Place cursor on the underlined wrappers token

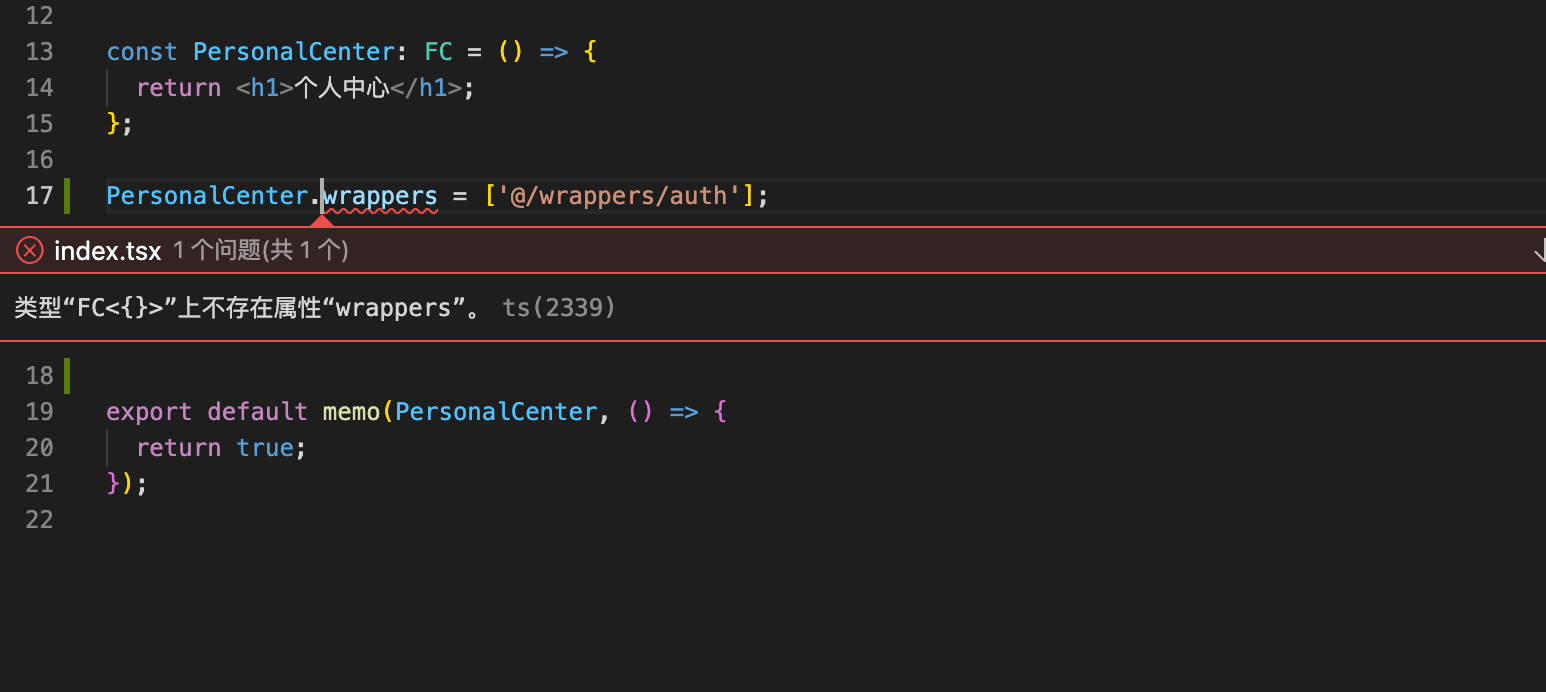pos(379,196)
